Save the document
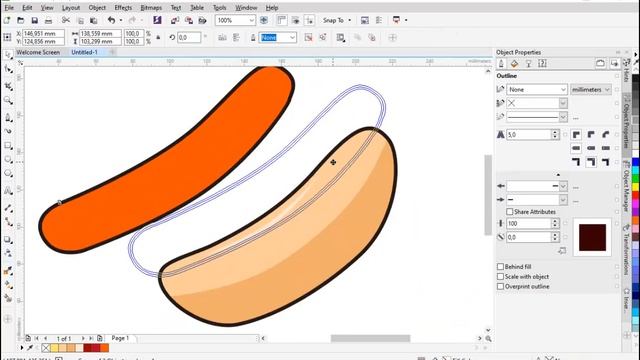 click(x=34, y=20)
